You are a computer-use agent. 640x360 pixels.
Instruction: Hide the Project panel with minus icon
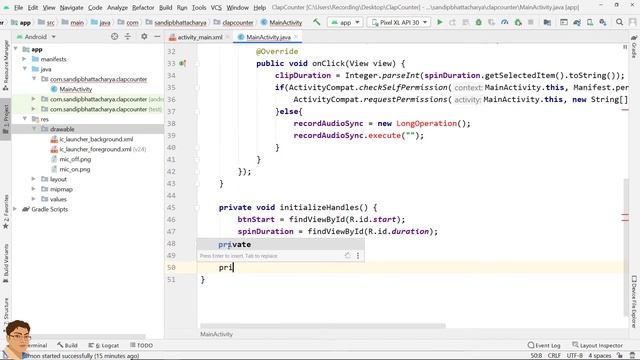pos(157,37)
